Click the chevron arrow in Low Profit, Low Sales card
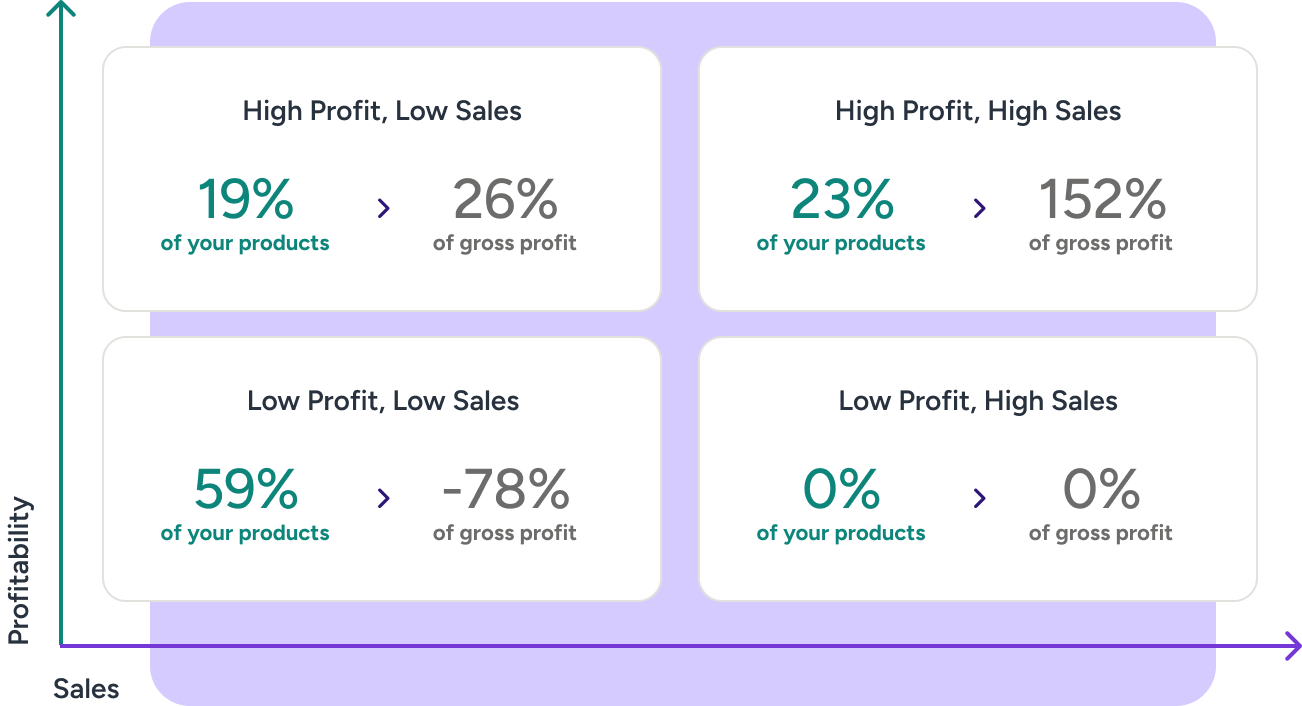 pos(384,498)
